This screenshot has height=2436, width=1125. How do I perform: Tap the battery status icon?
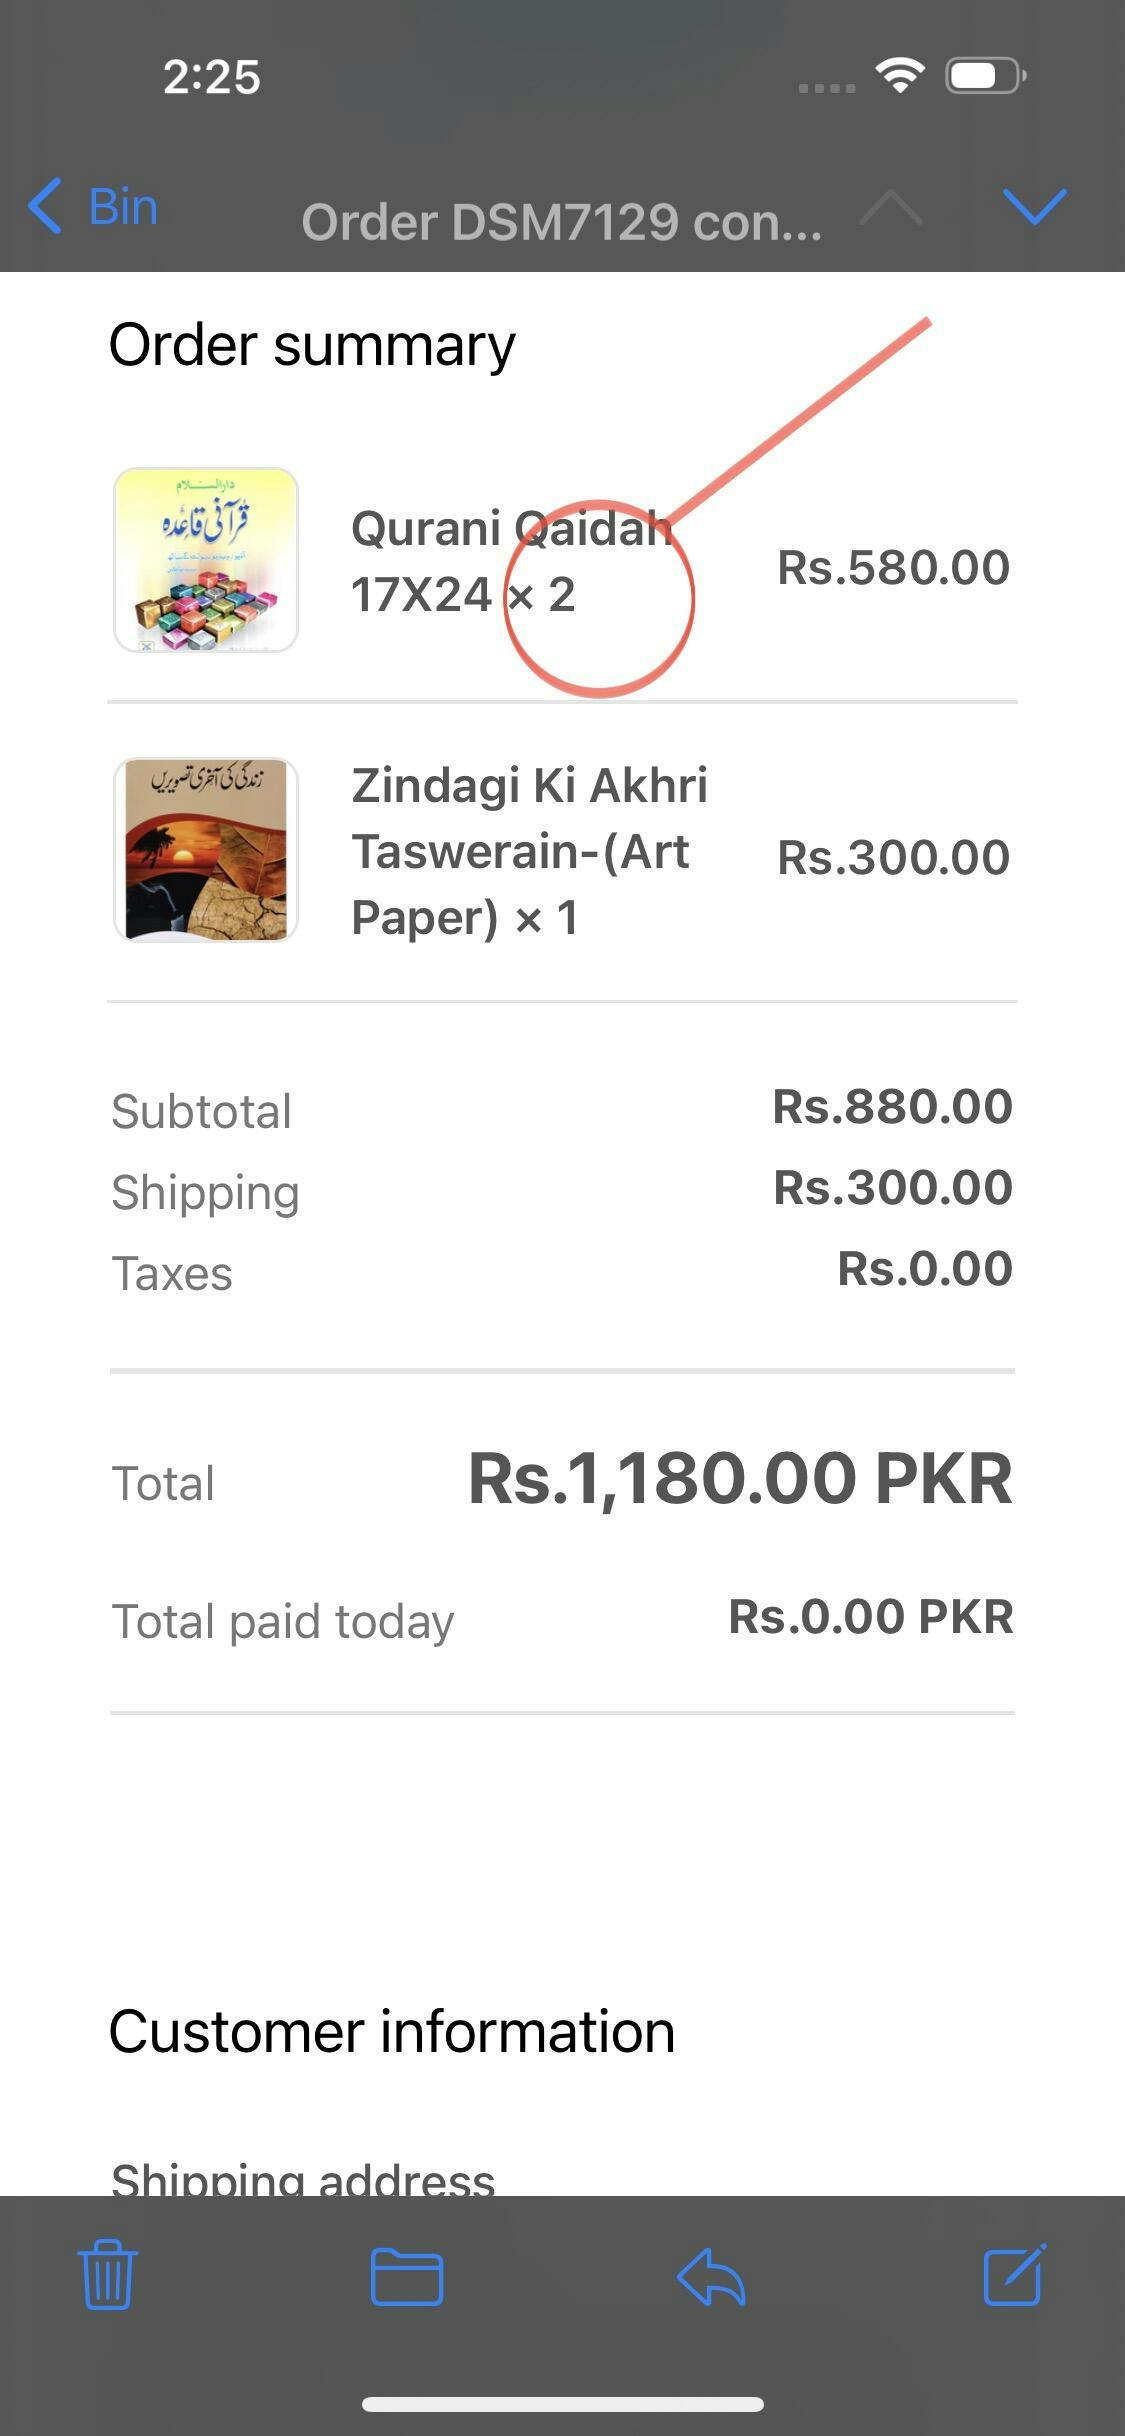point(986,76)
